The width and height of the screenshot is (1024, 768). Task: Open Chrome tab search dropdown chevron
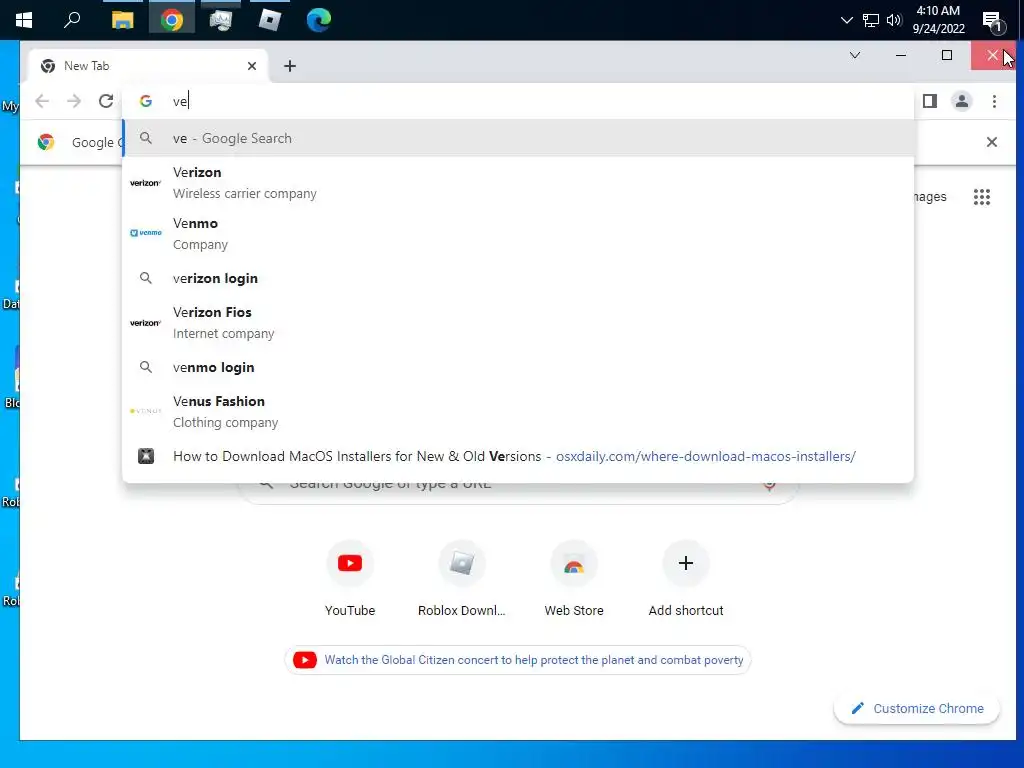[x=855, y=56]
